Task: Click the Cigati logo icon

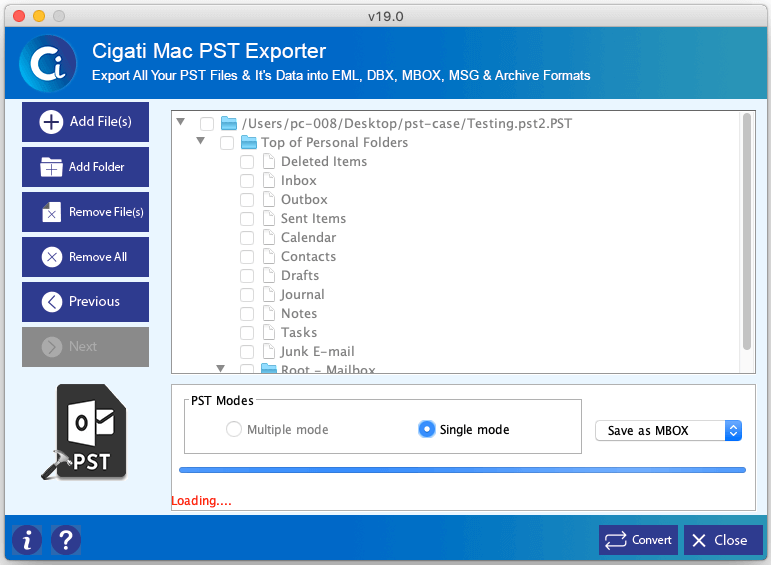Action: tap(48, 63)
